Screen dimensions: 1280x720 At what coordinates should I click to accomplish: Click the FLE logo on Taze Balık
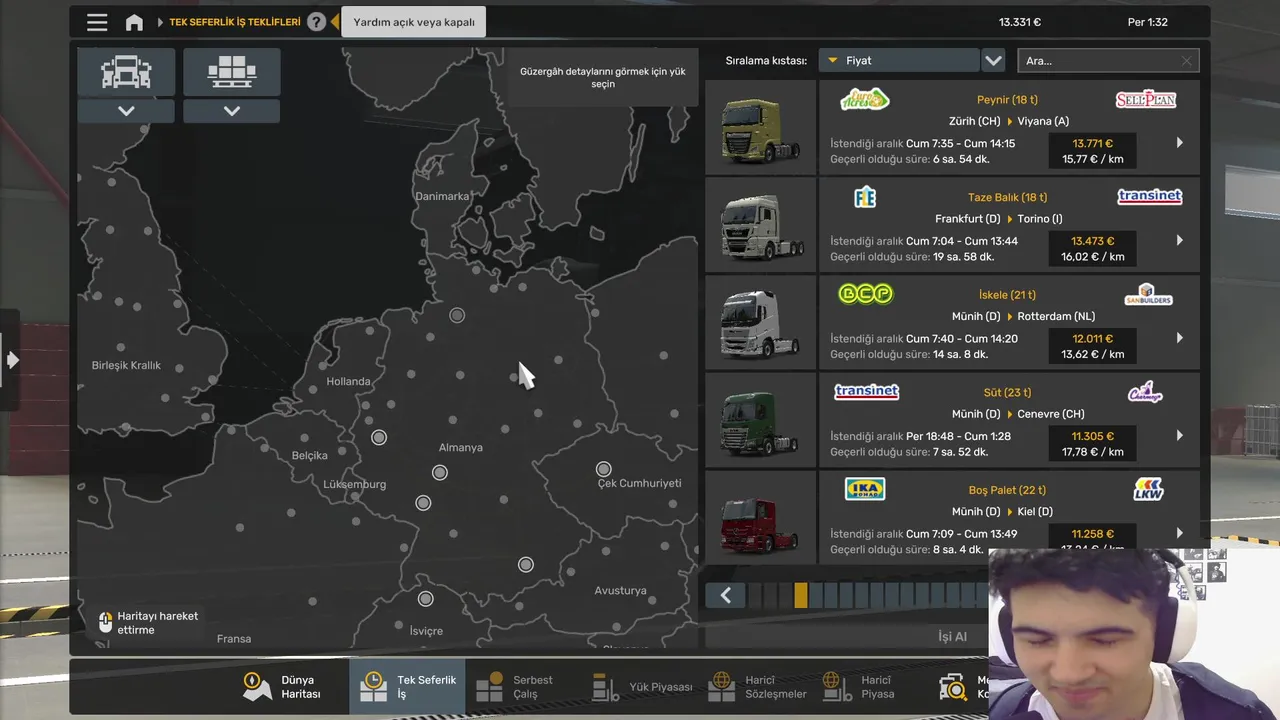(x=865, y=197)
